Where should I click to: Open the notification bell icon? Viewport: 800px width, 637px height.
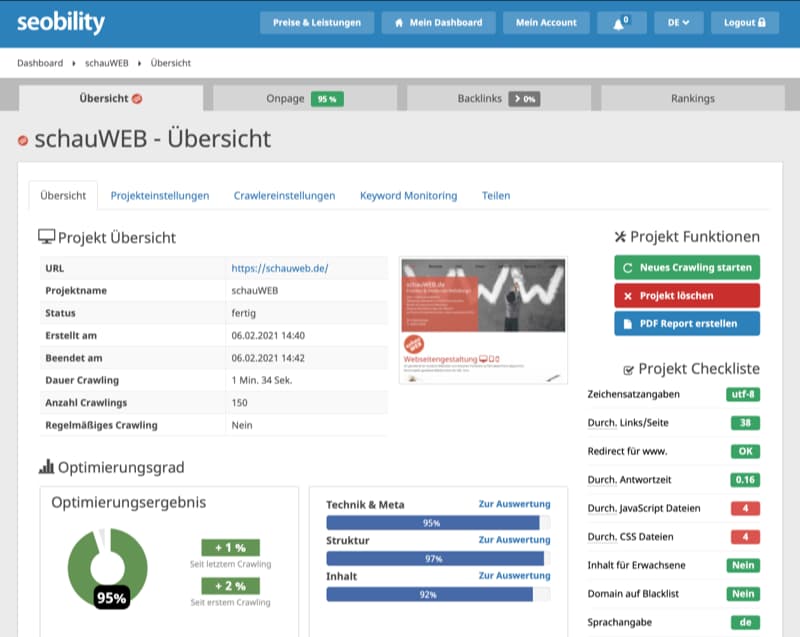click(x=621, y=23)
